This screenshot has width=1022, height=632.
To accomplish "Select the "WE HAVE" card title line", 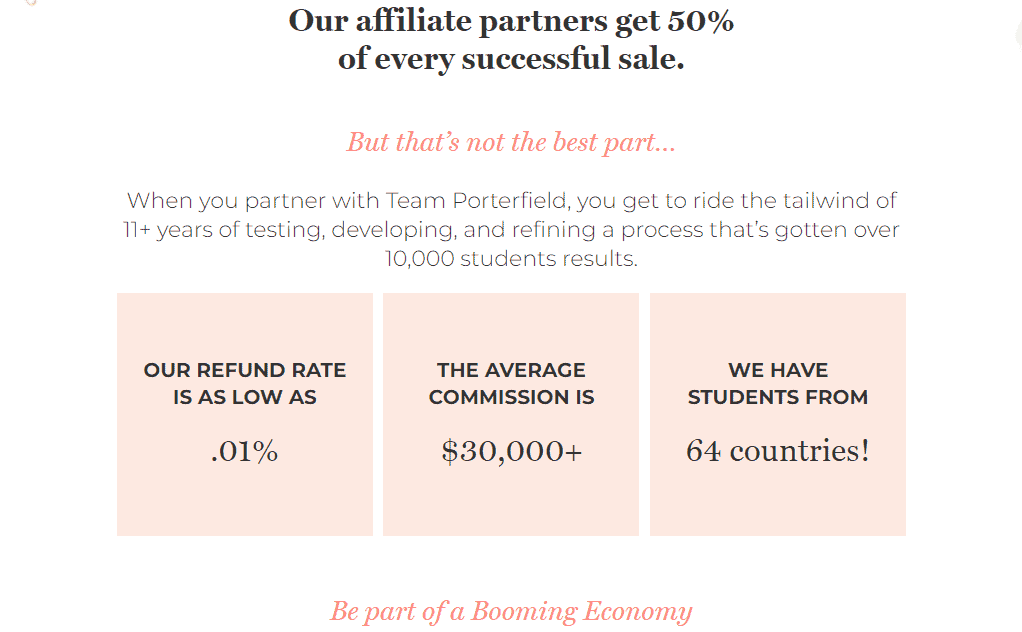I will [778, 370].
